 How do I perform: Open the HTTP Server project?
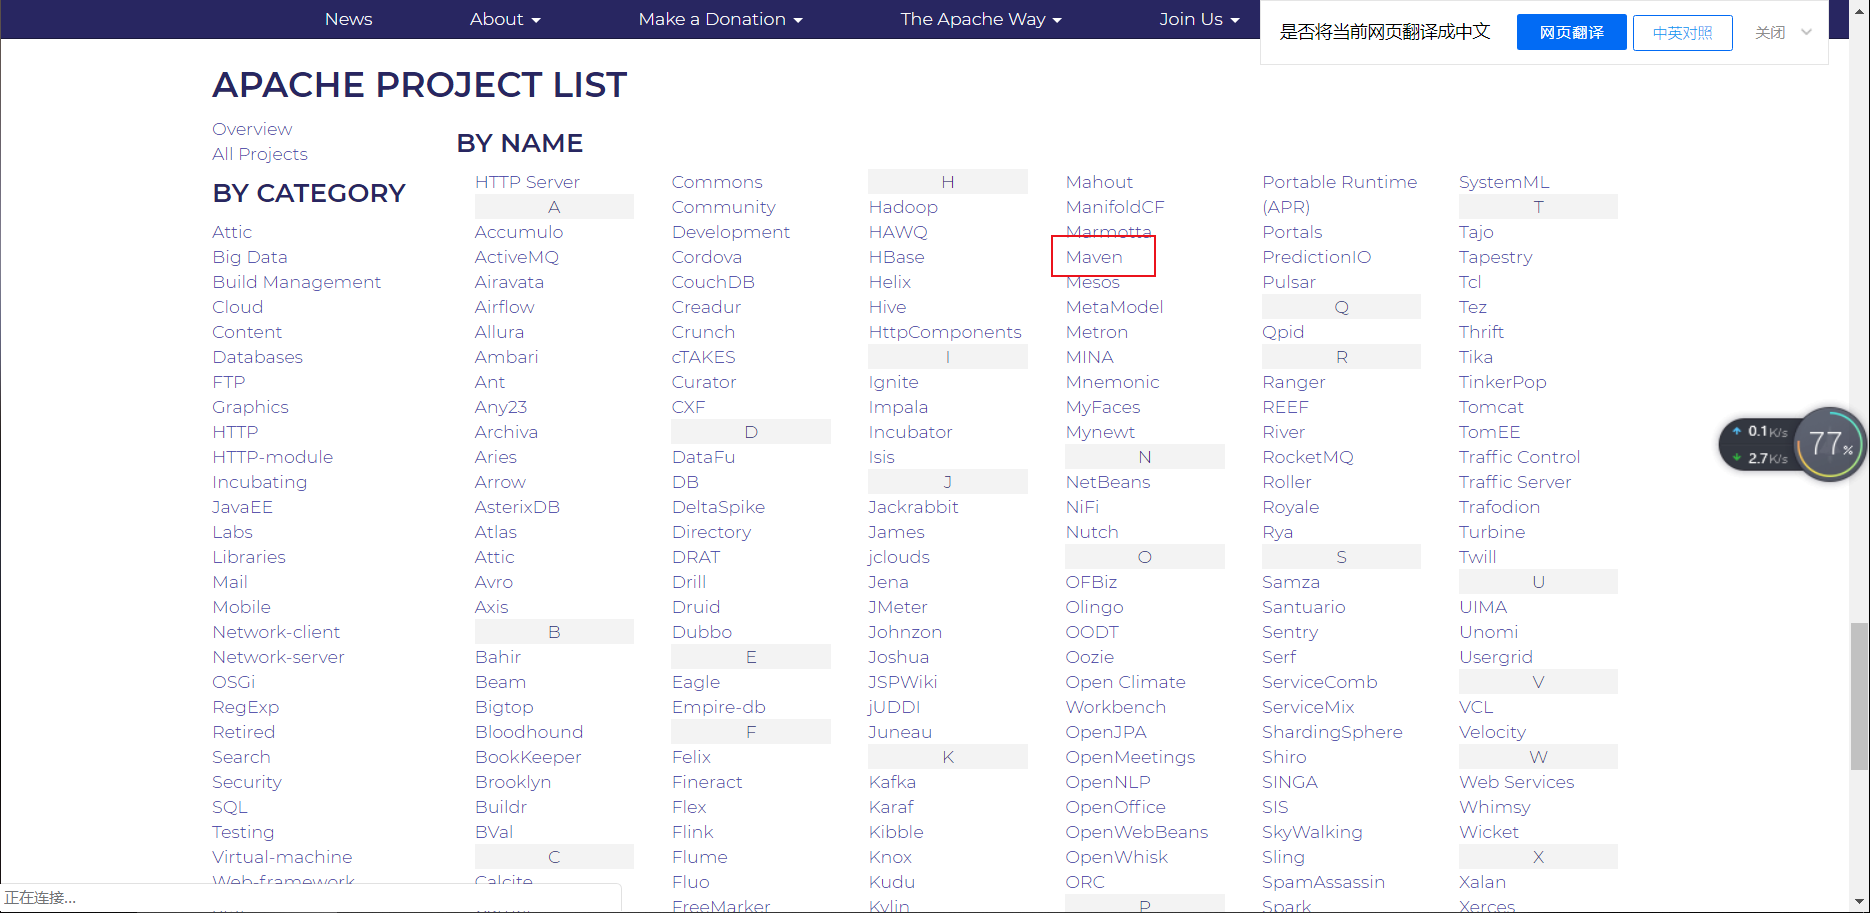point(527,182)
